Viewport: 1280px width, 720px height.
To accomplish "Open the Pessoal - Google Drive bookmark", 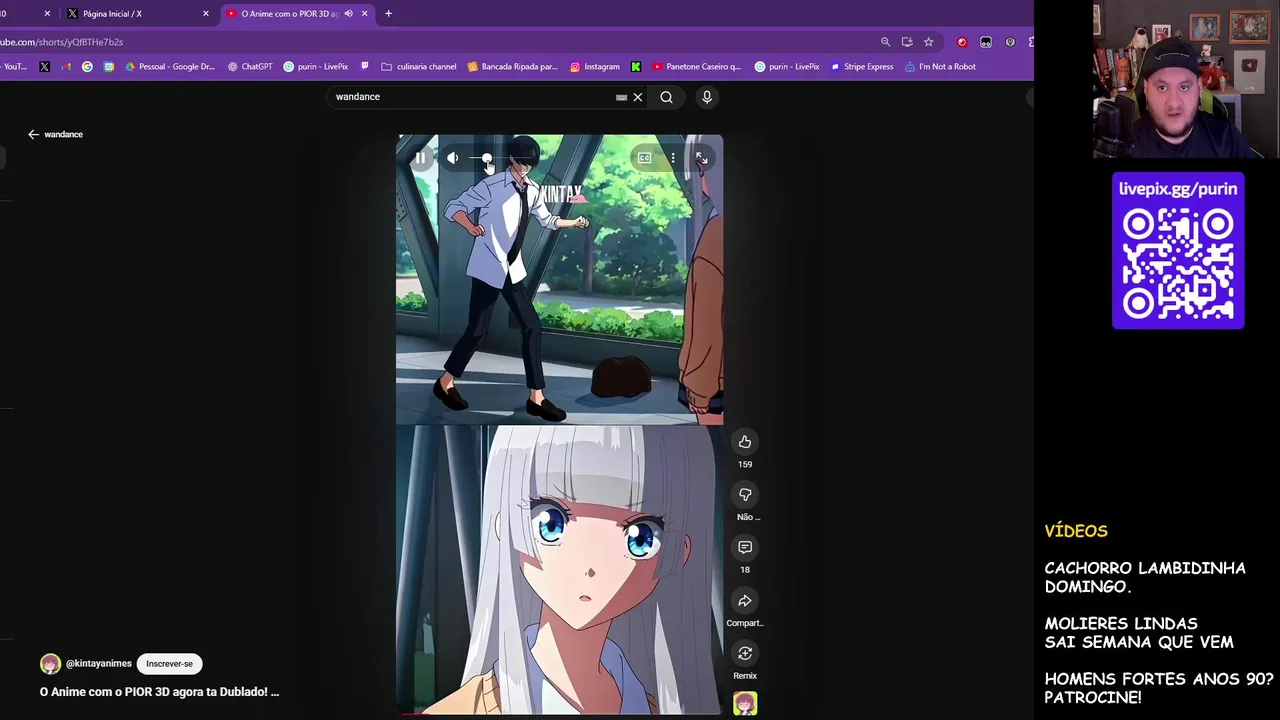I will click(x=170, y=67).
